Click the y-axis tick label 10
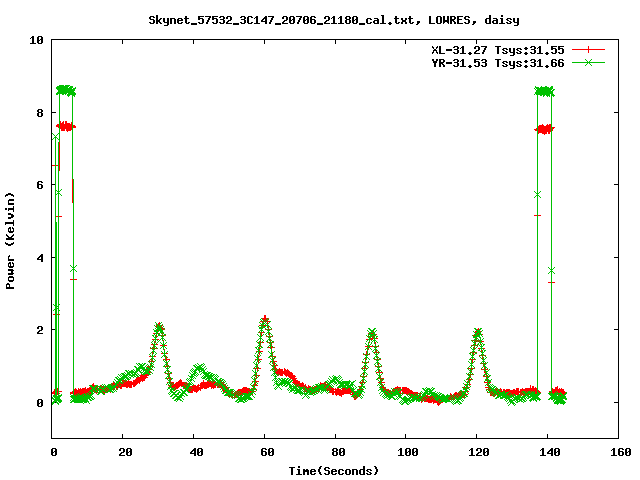This screenshot has width=640, height=480. tap(36, 40)
